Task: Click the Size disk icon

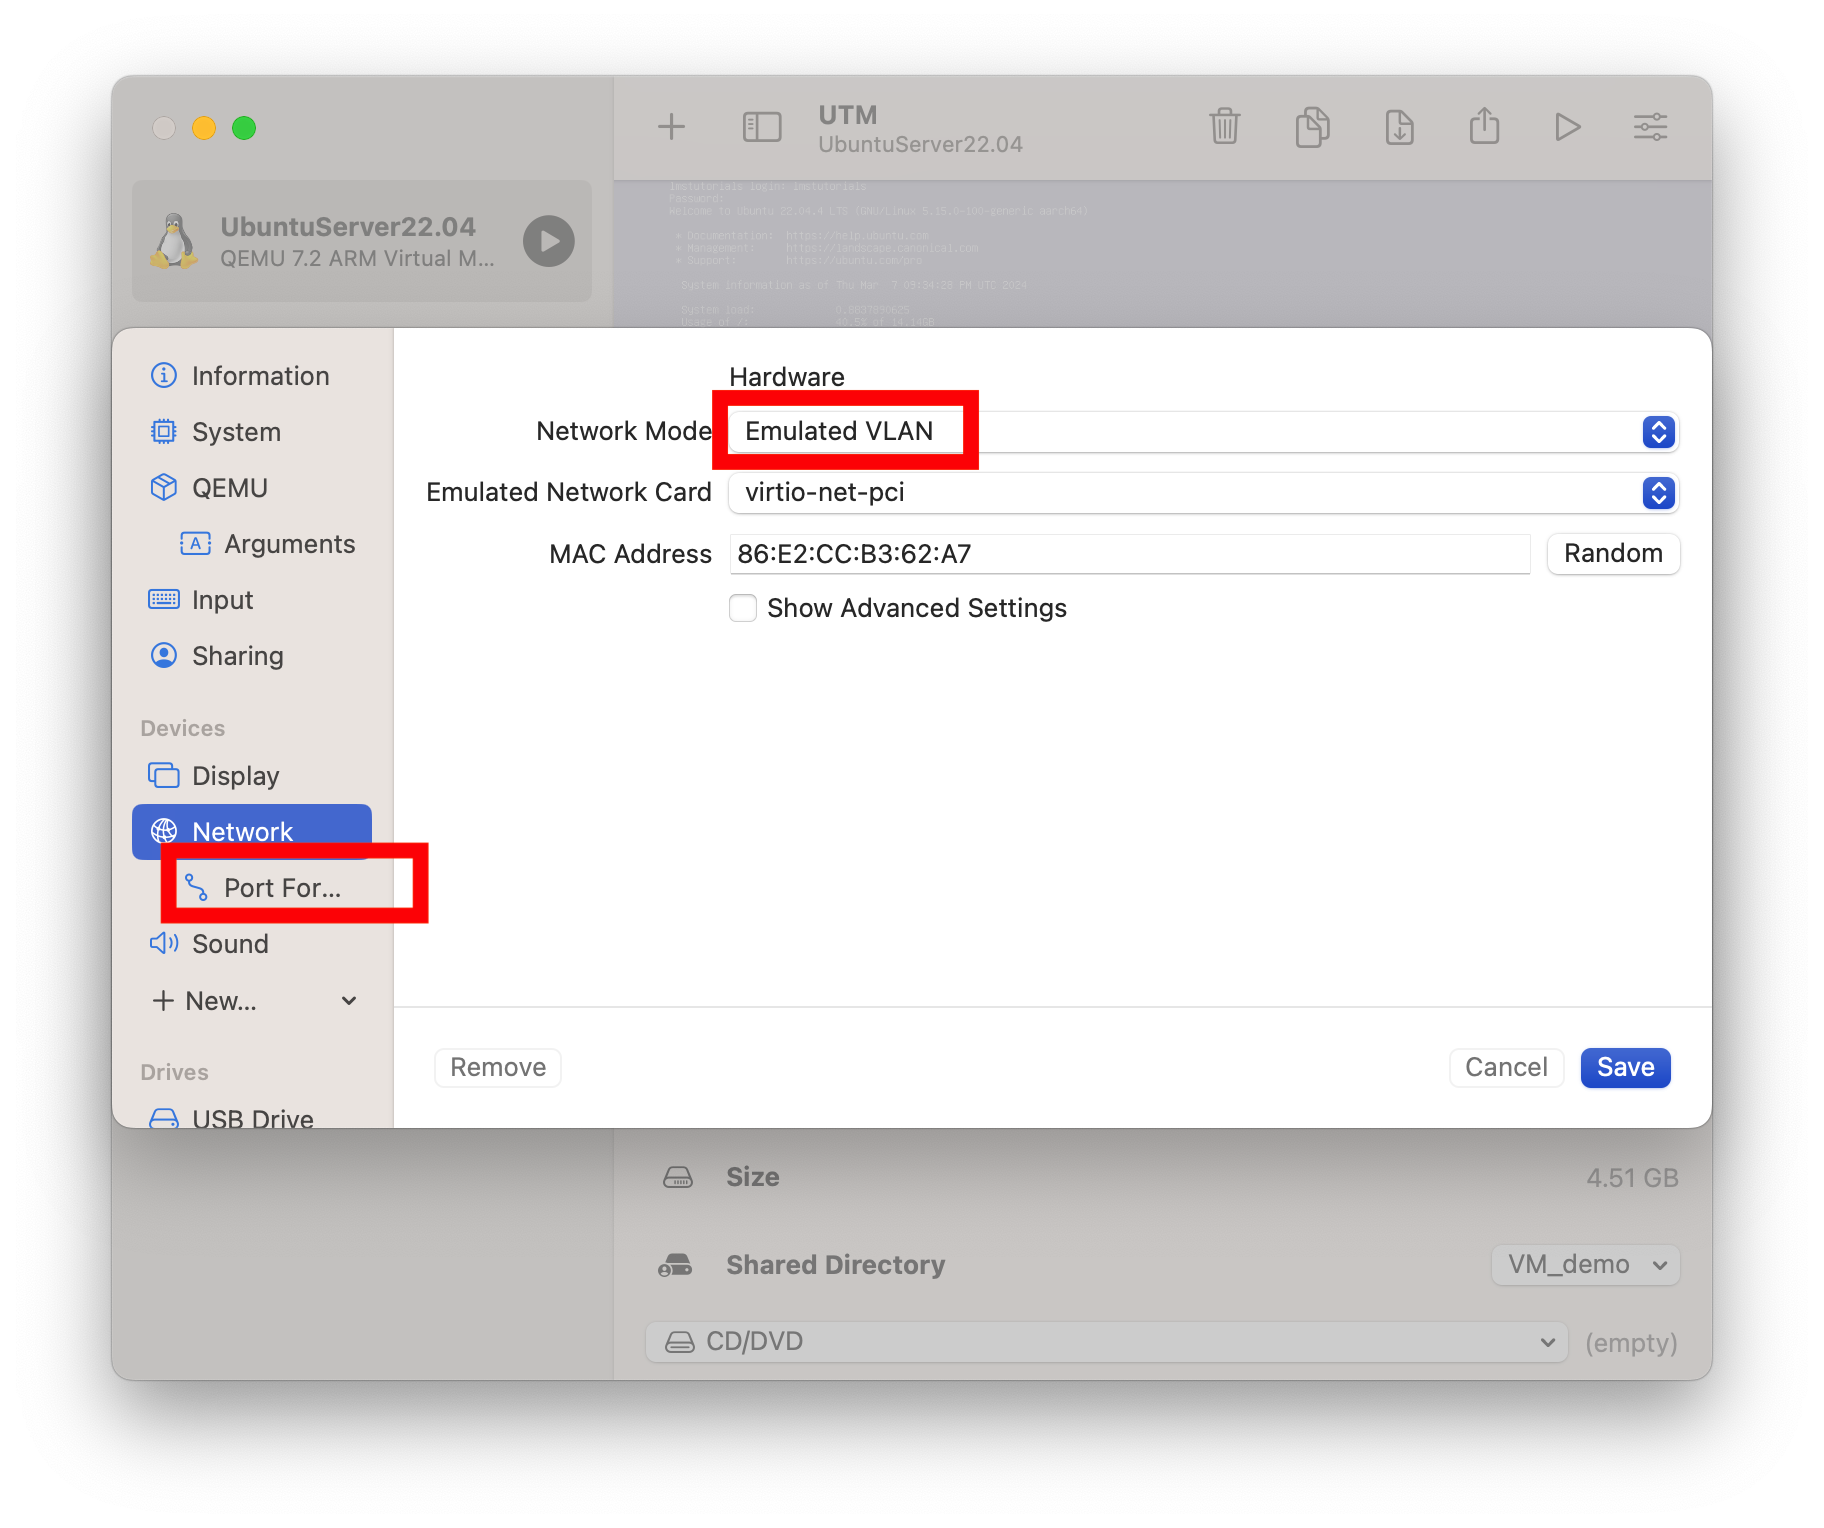Action: 678,1178
